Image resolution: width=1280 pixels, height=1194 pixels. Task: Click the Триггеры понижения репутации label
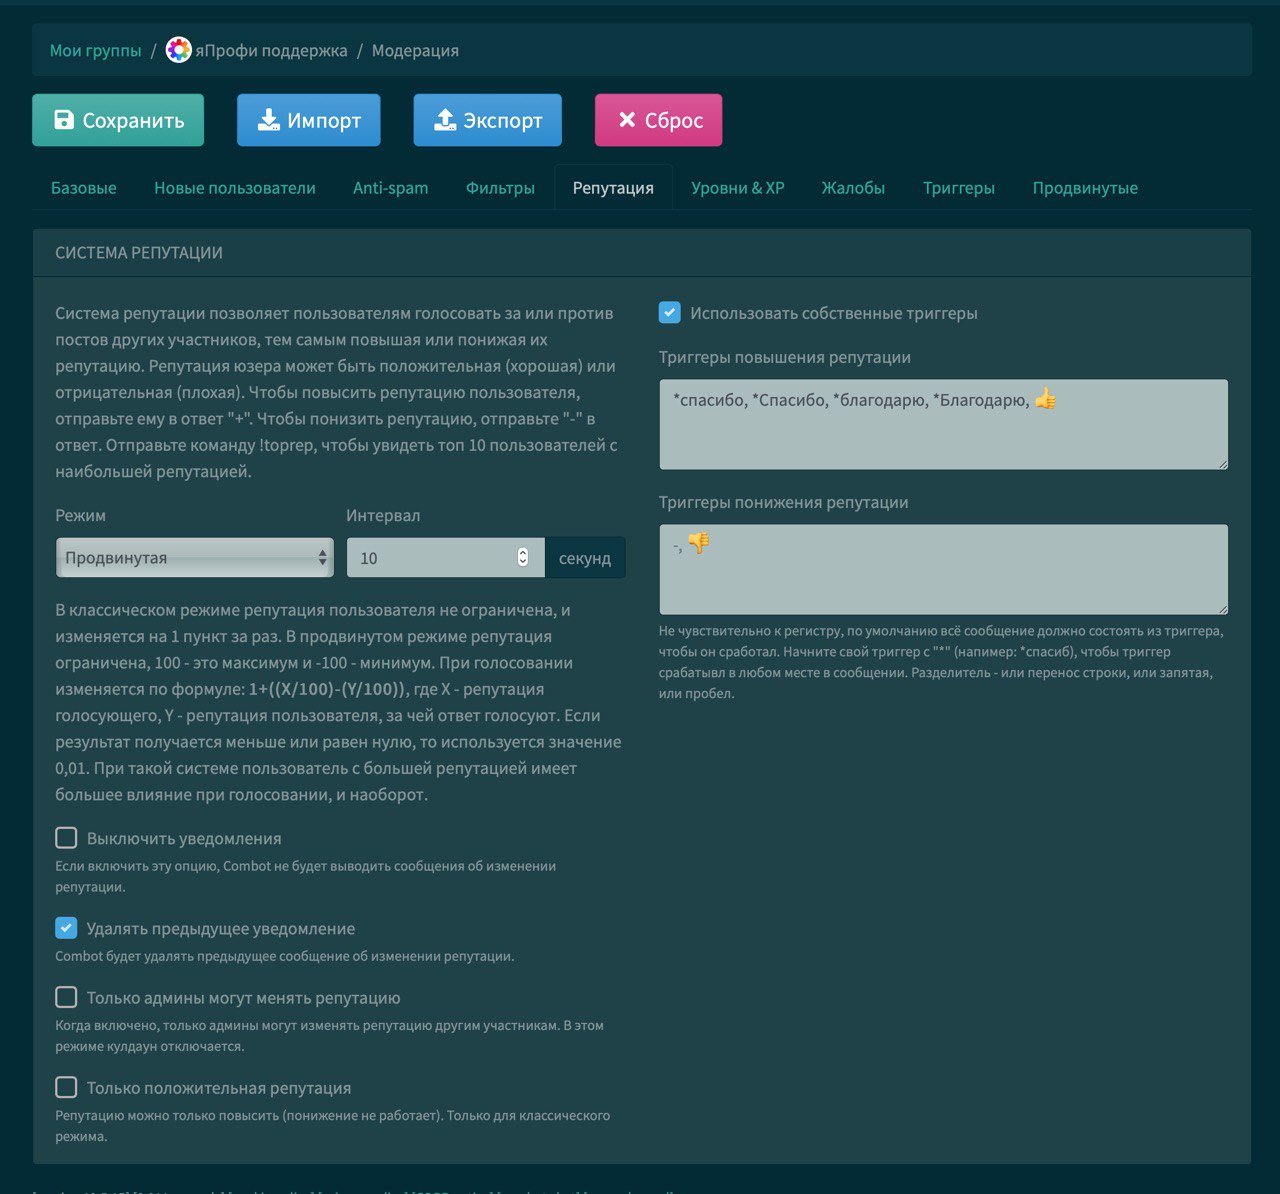(784, 502)
